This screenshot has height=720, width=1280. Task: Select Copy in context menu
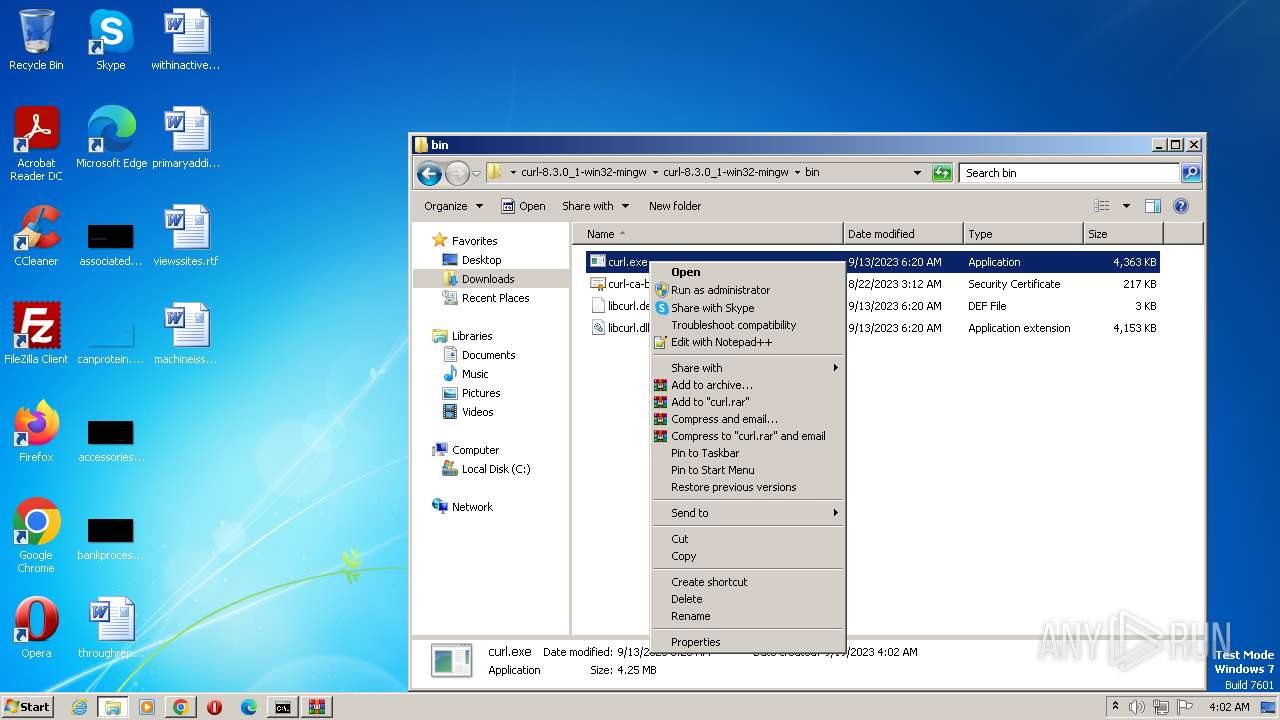pos(746,556)
